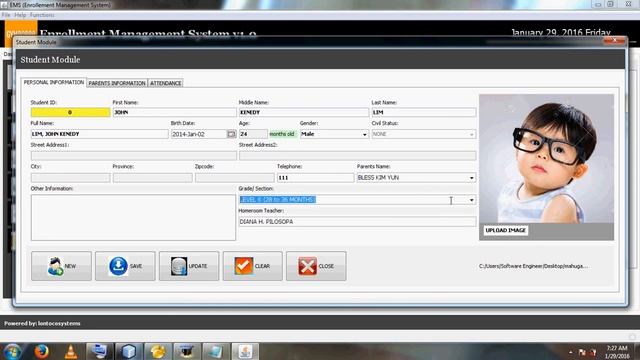Click the date text January 29, 2016
640x360 pixels.
(x=560, y=33)
